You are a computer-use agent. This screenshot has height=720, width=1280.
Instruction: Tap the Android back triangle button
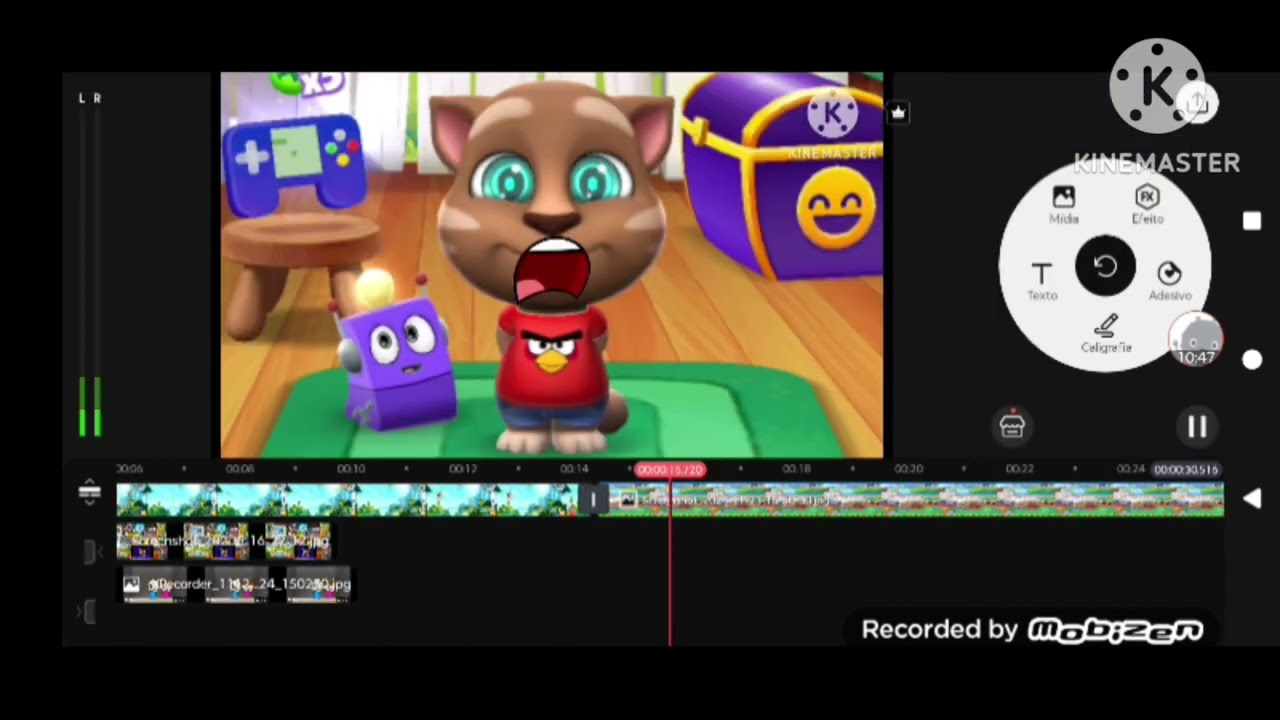click(x=1252, y=499)
